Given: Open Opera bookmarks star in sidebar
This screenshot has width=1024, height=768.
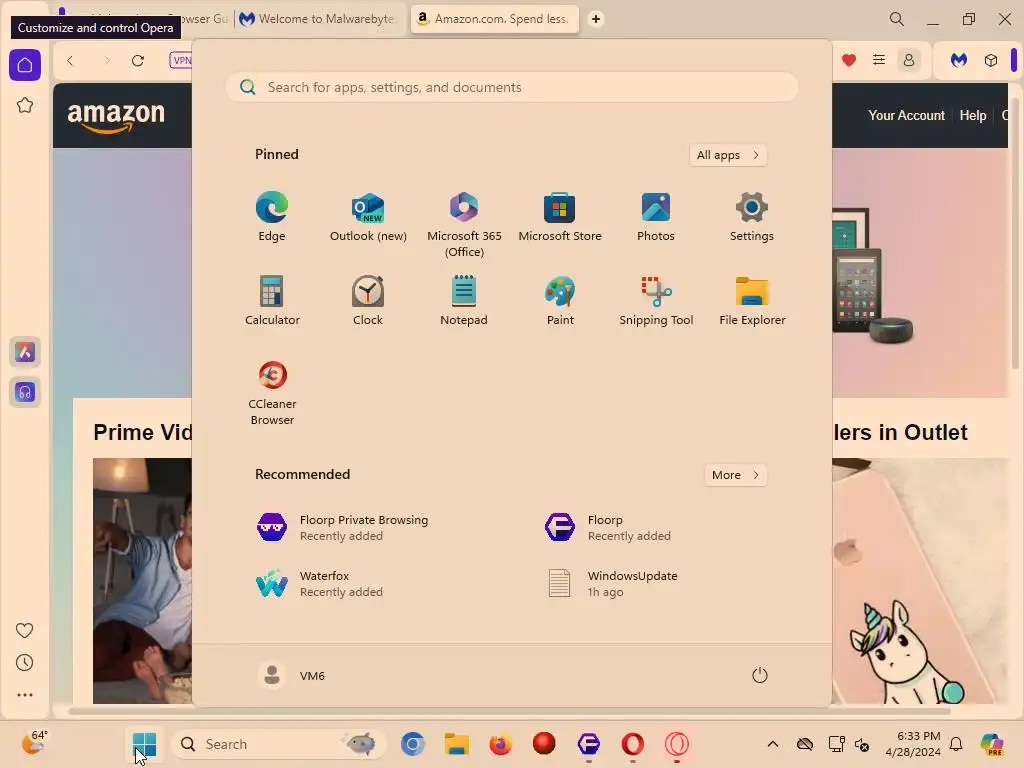Looking at the screenshot, I should tap(25, 105).
